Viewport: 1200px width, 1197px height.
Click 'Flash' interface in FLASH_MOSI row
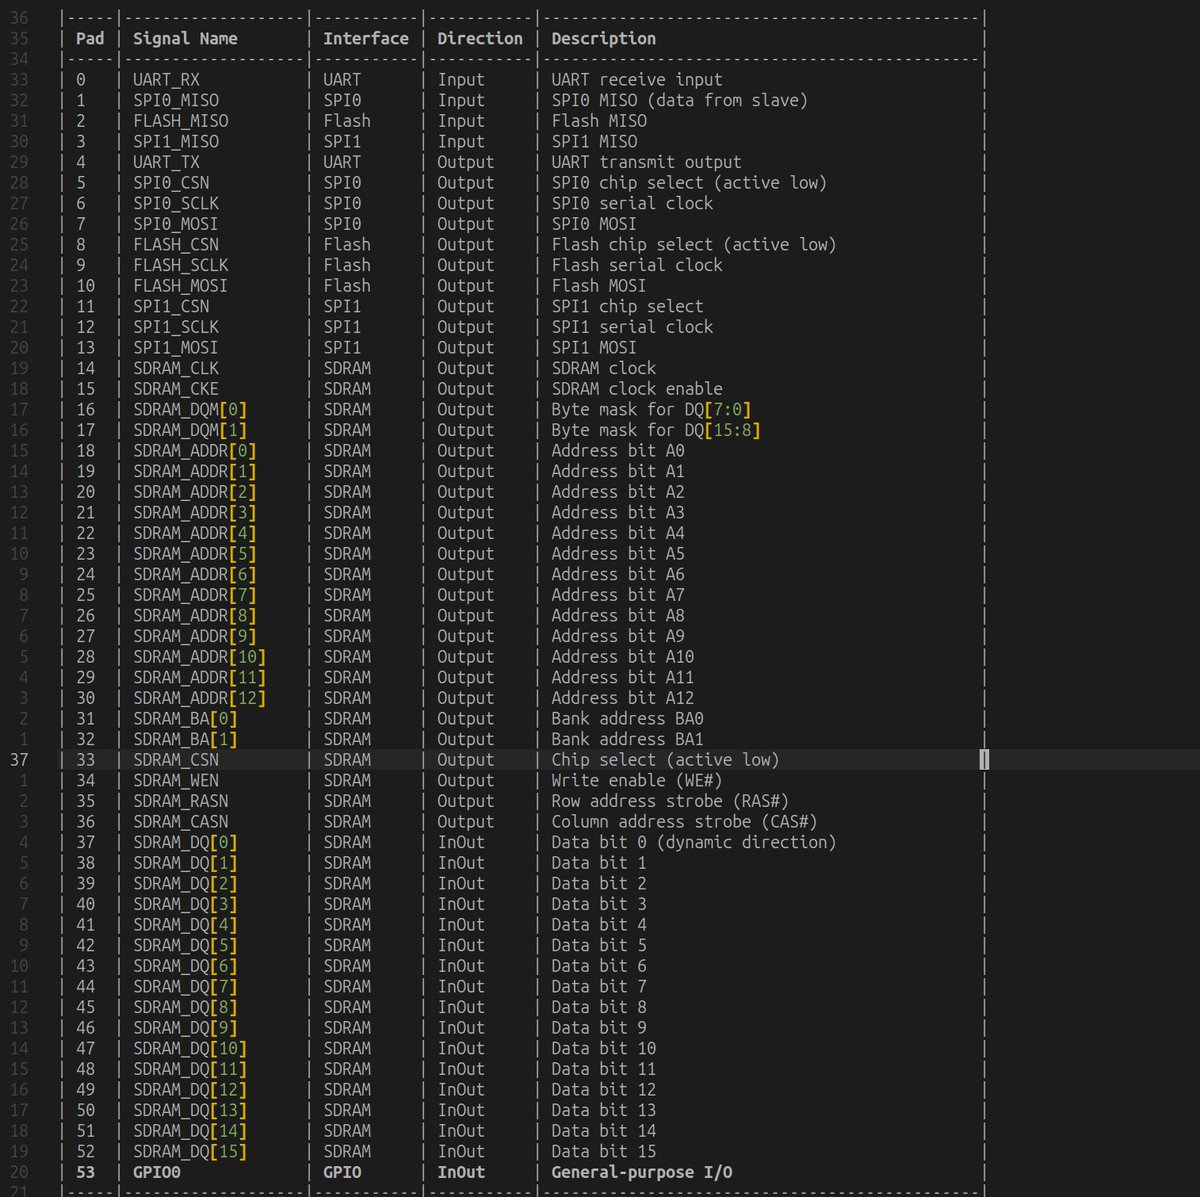click(x=347, y=286)
